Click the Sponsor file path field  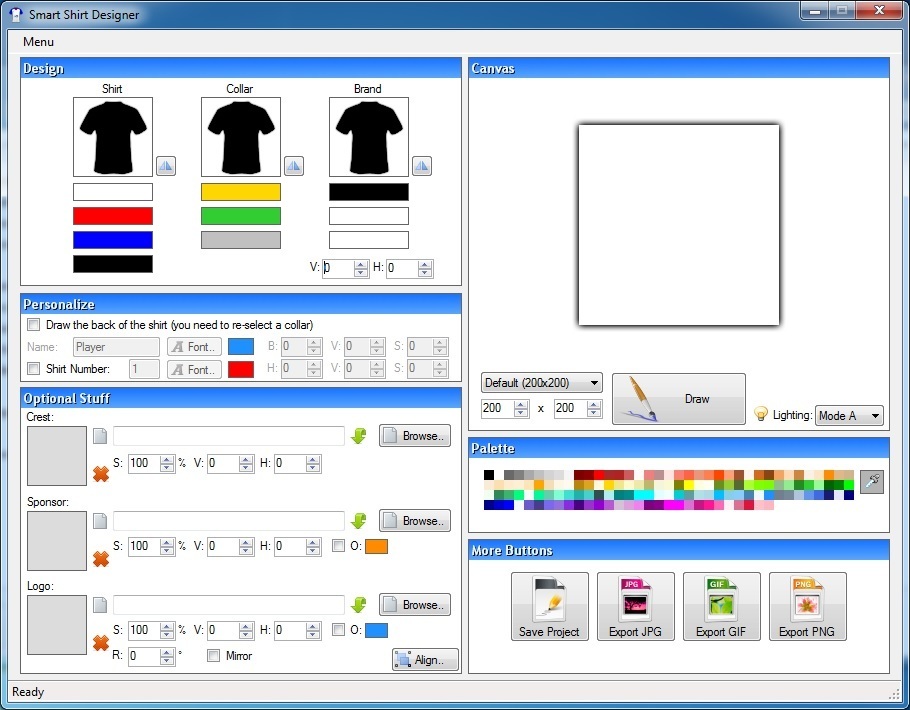pos(229,521)
